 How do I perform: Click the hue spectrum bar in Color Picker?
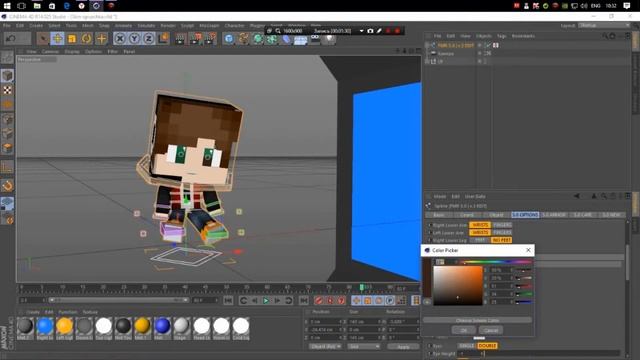tap(496, 262)
